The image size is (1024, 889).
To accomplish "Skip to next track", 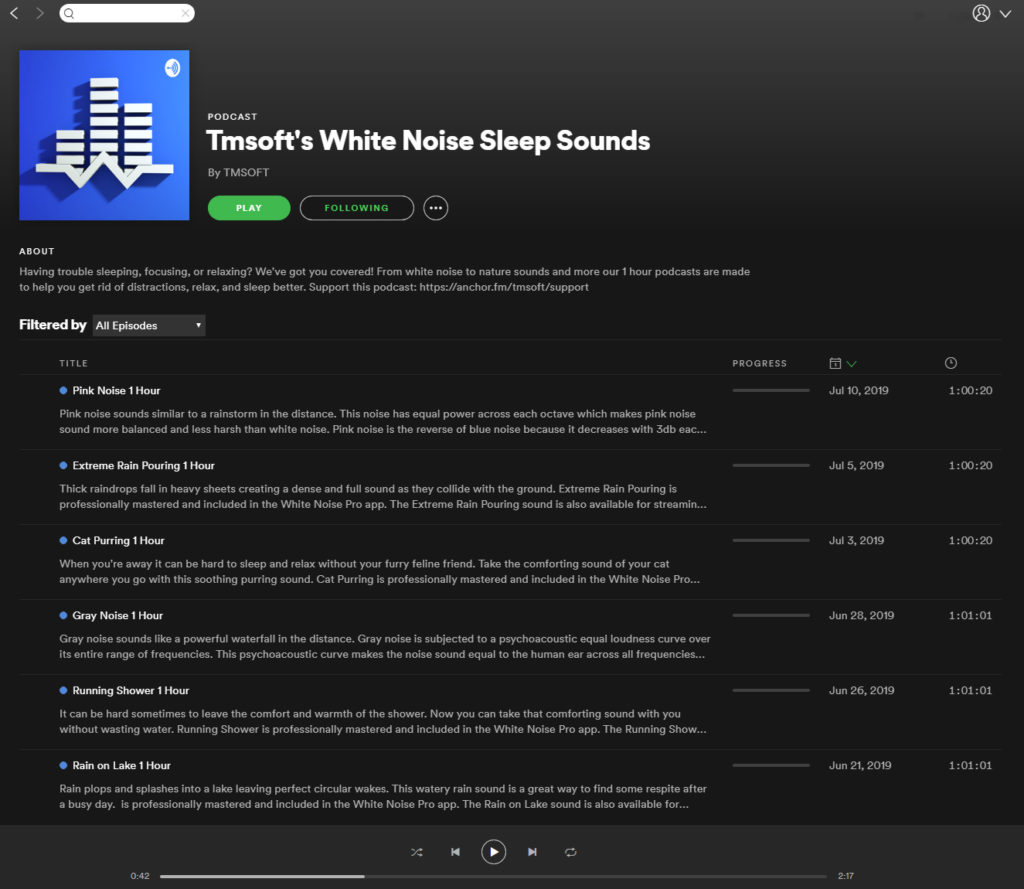I will click(x=532, y=852).
